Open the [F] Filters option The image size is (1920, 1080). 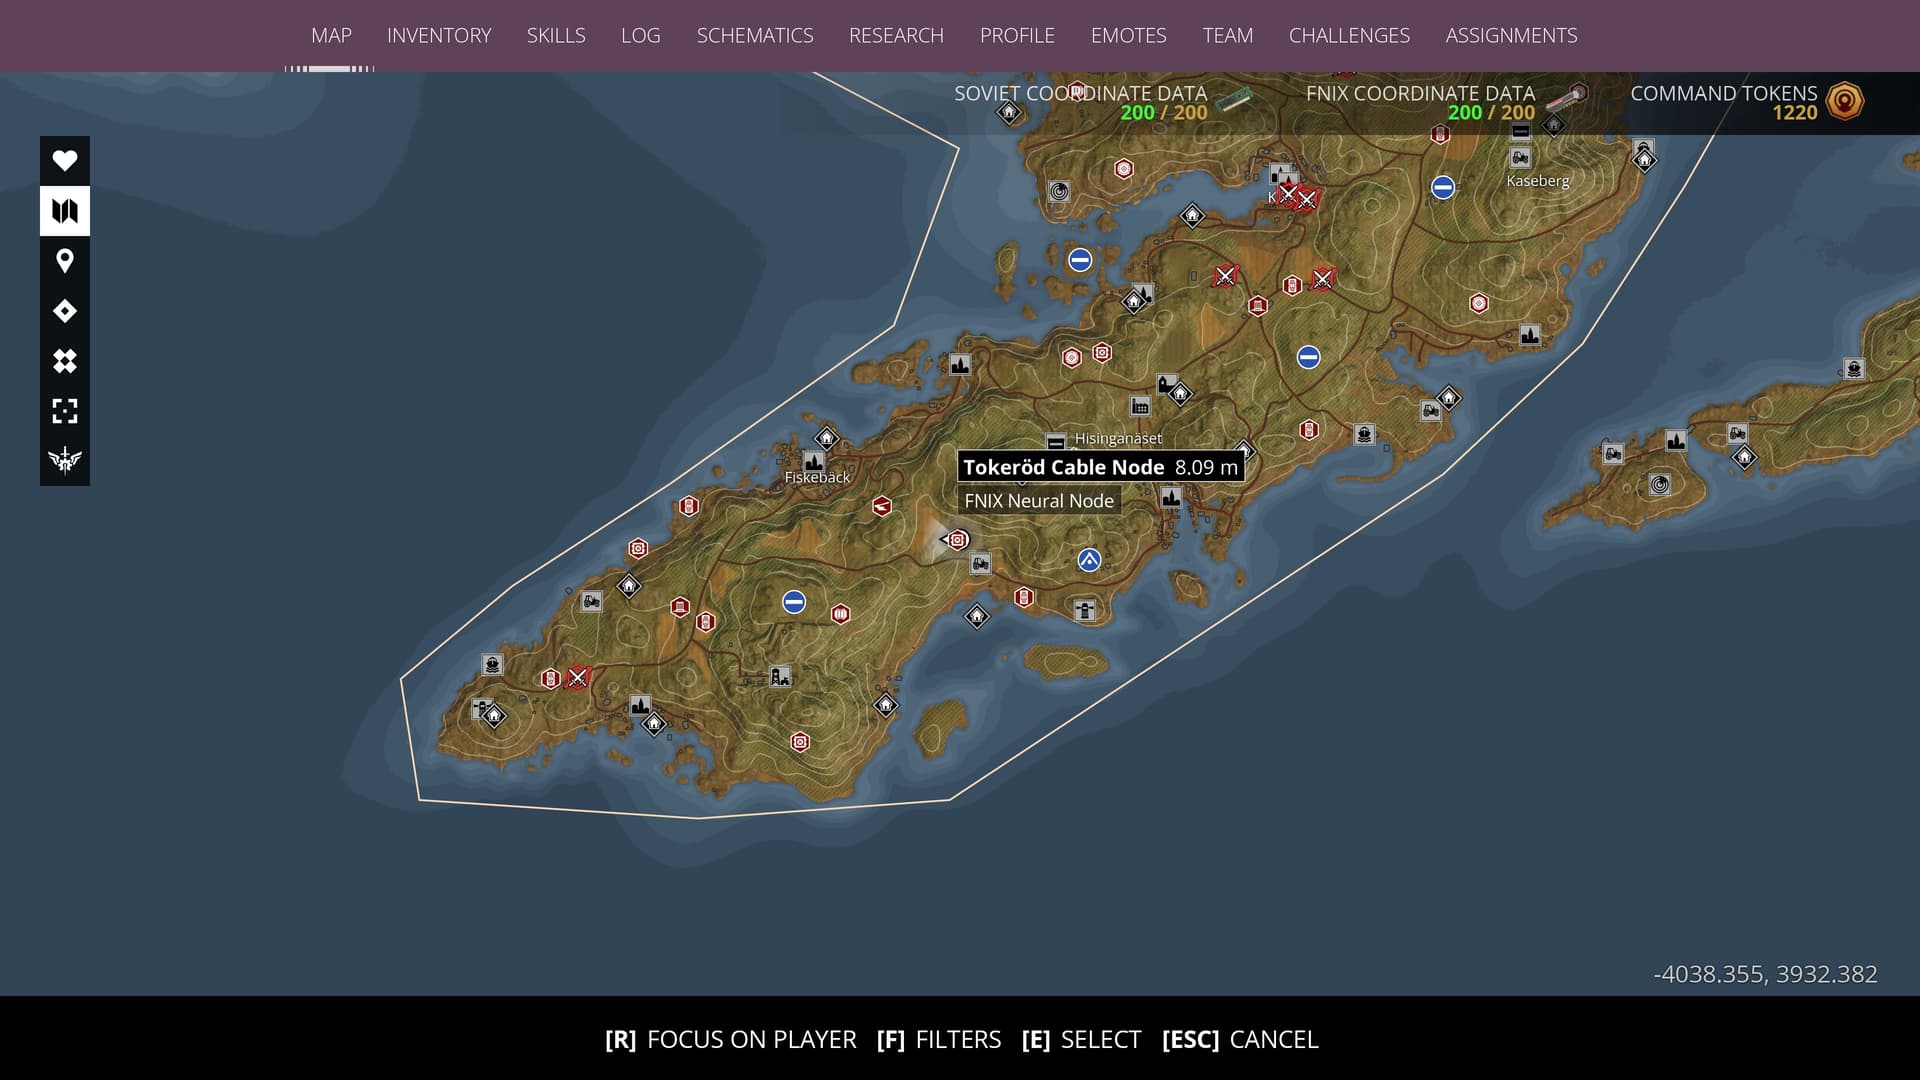tap(939, 1040)
